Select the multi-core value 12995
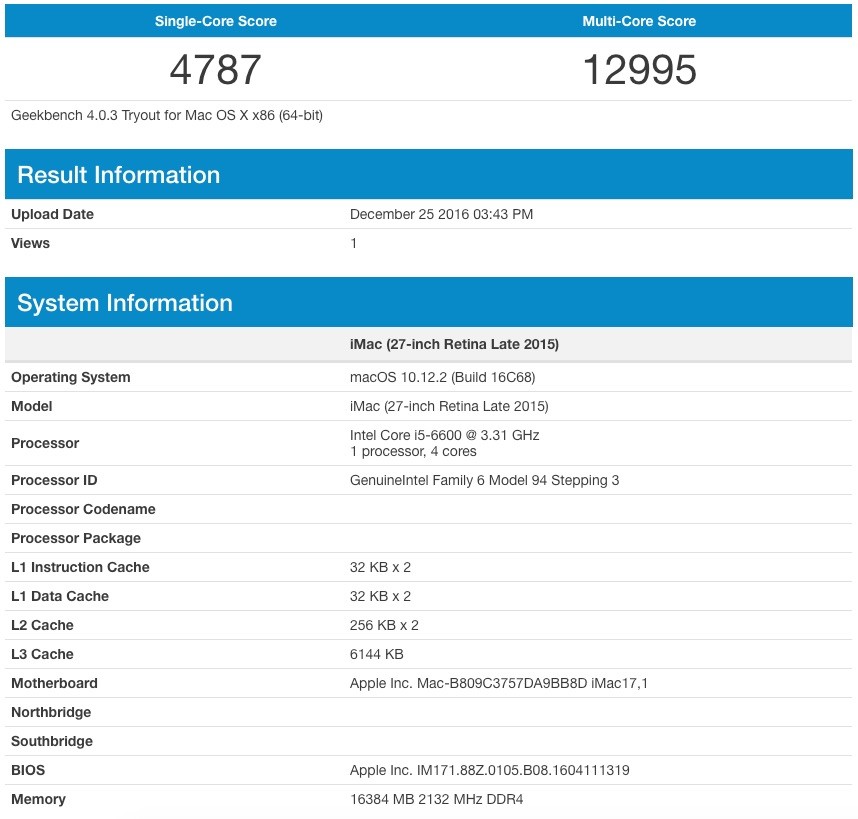This screenshot has width=858, height=819. (x=640, y=69)
